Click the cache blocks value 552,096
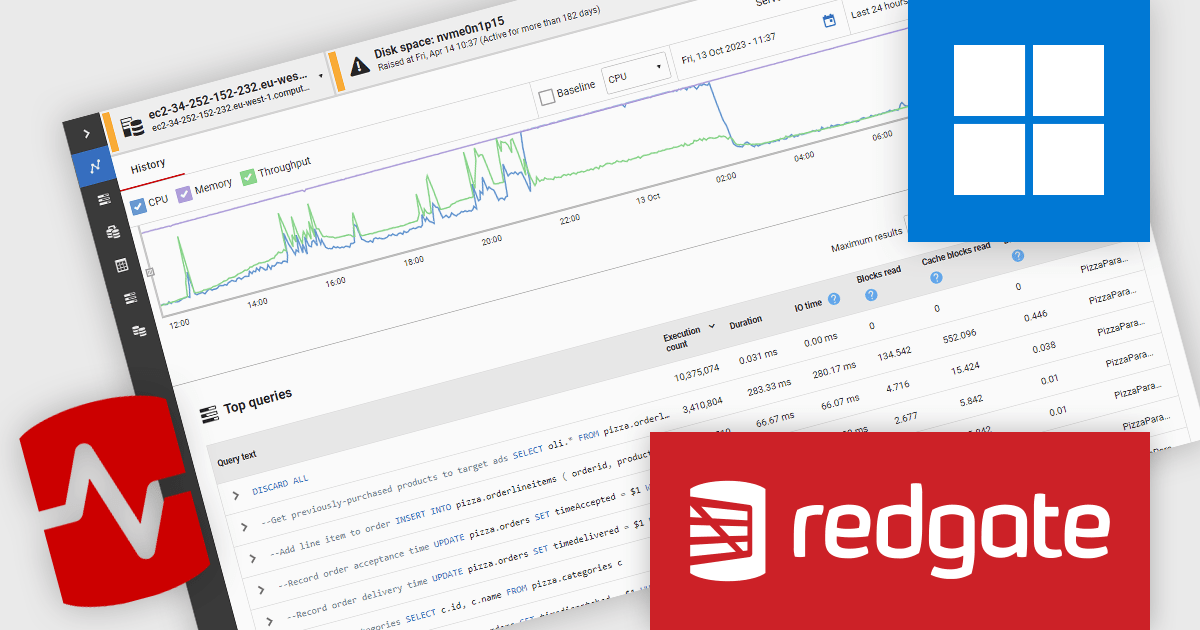1200x630 pixels. pyautogui.click(x=959, y=339)
